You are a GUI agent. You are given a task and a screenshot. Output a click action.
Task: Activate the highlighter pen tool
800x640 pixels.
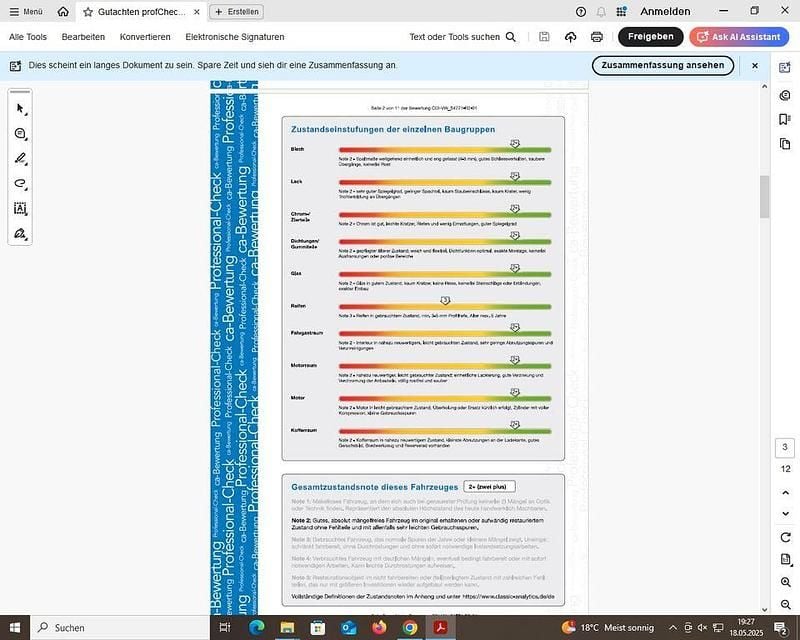pos(20,159)
